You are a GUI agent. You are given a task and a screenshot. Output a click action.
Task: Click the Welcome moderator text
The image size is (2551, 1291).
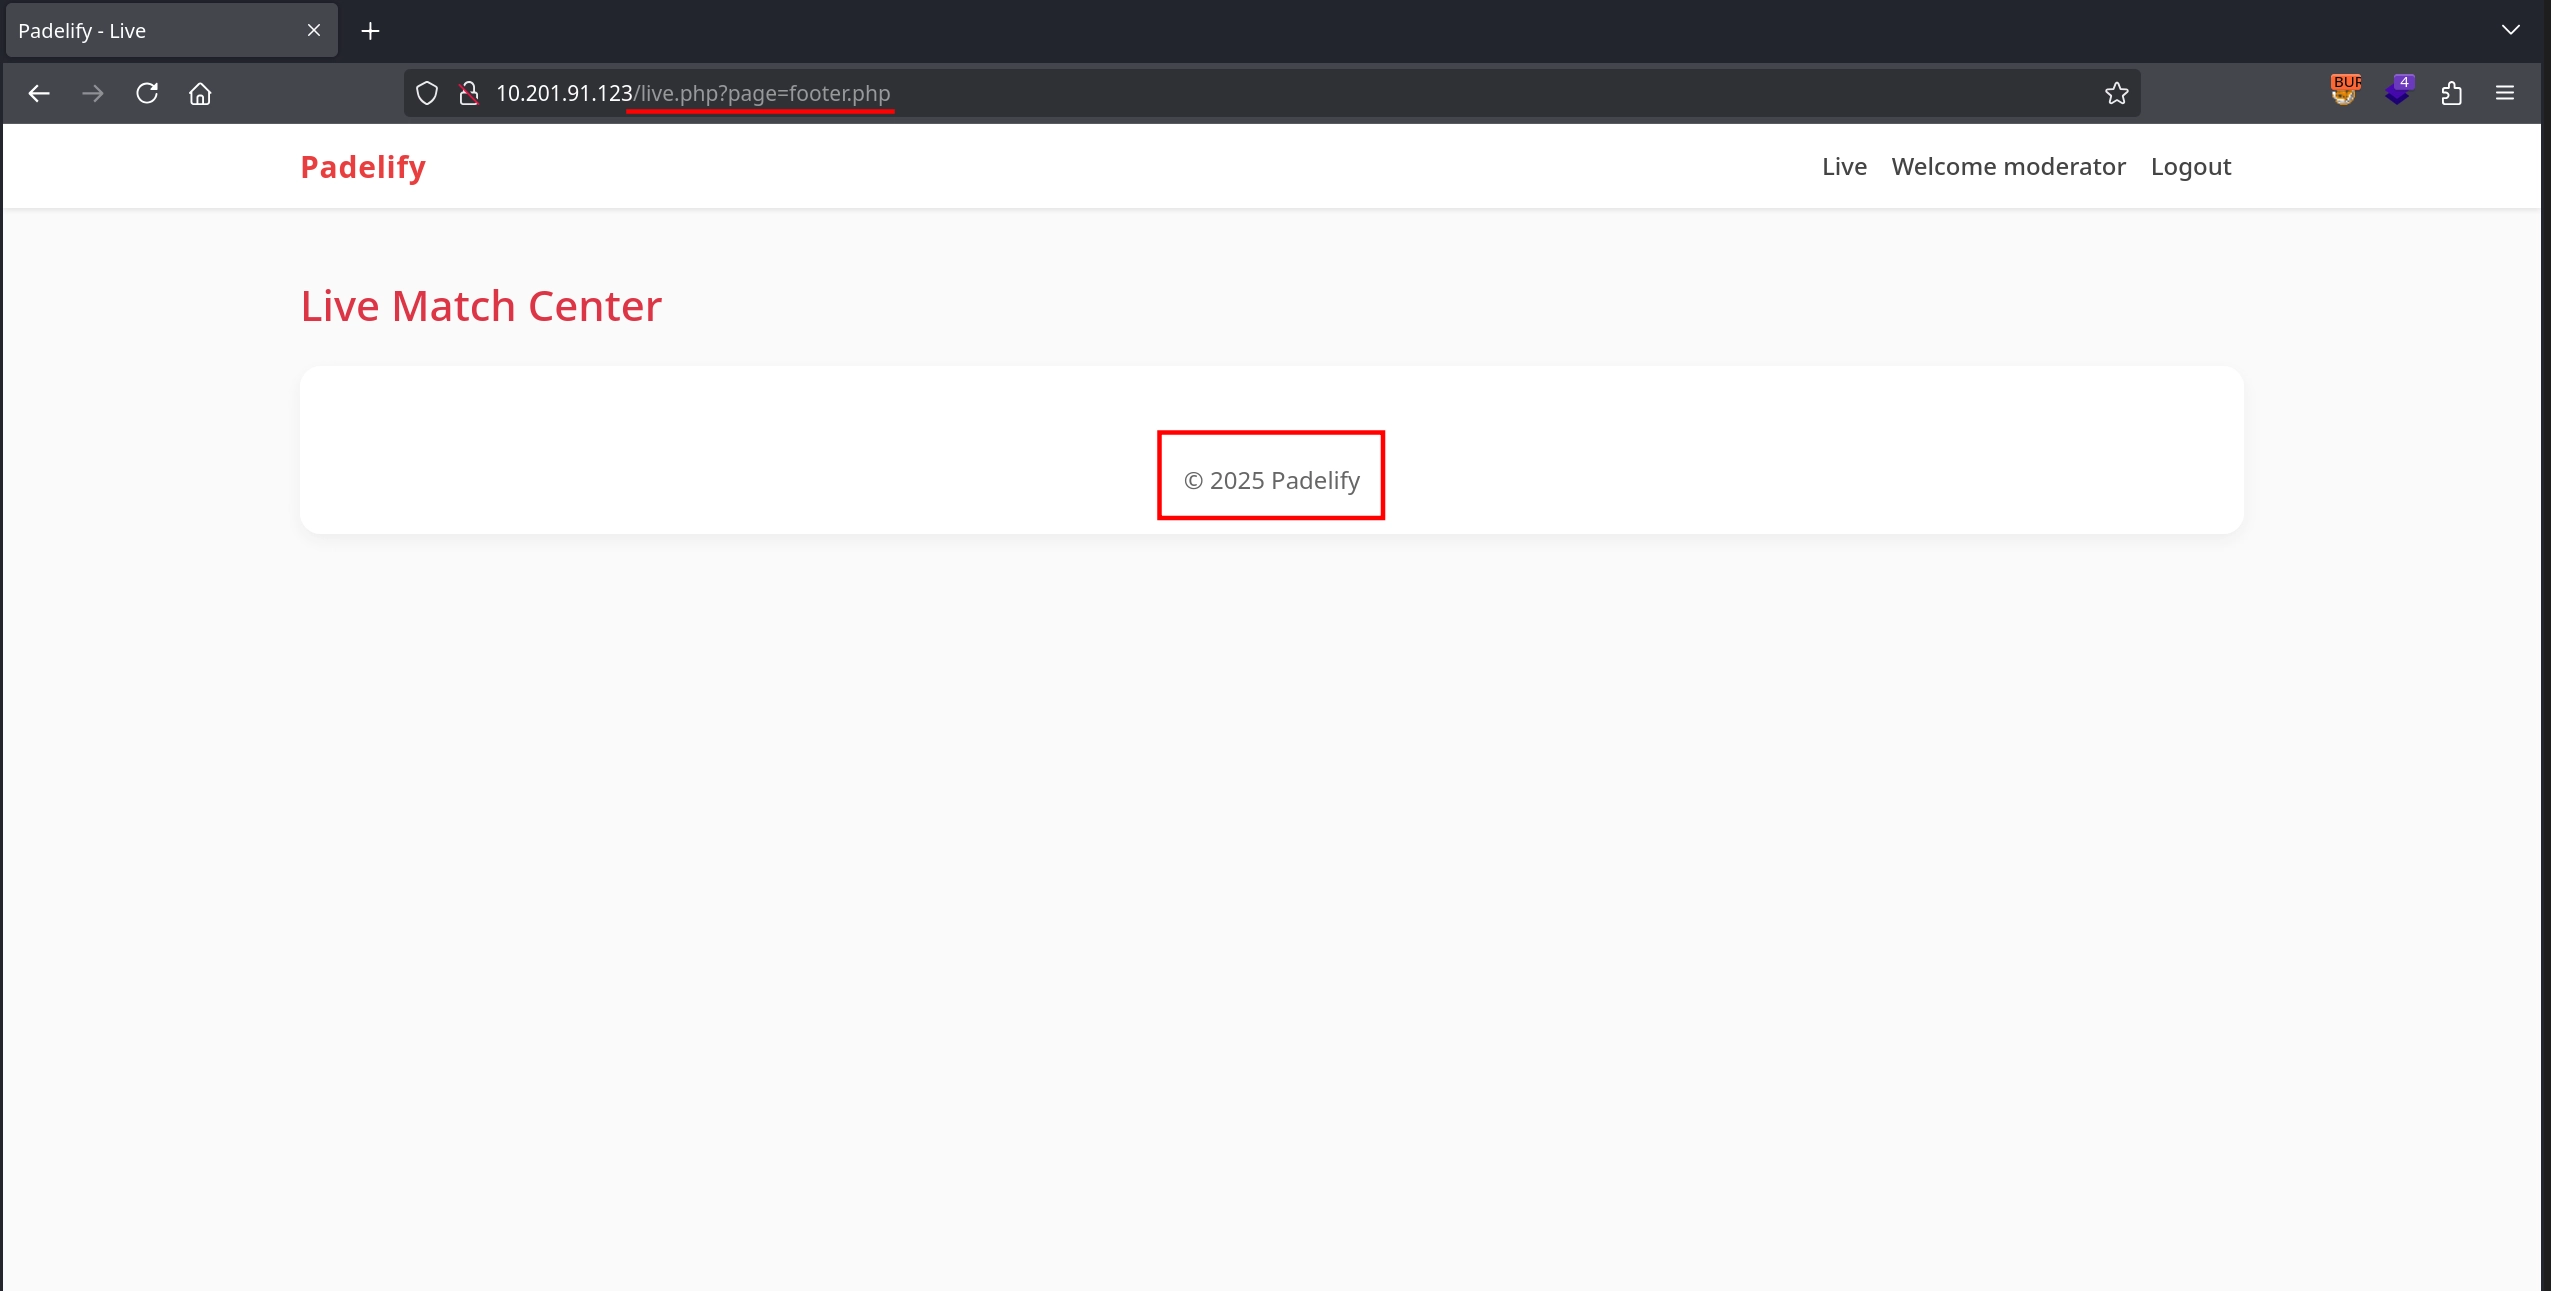(x=2008, y=167)
